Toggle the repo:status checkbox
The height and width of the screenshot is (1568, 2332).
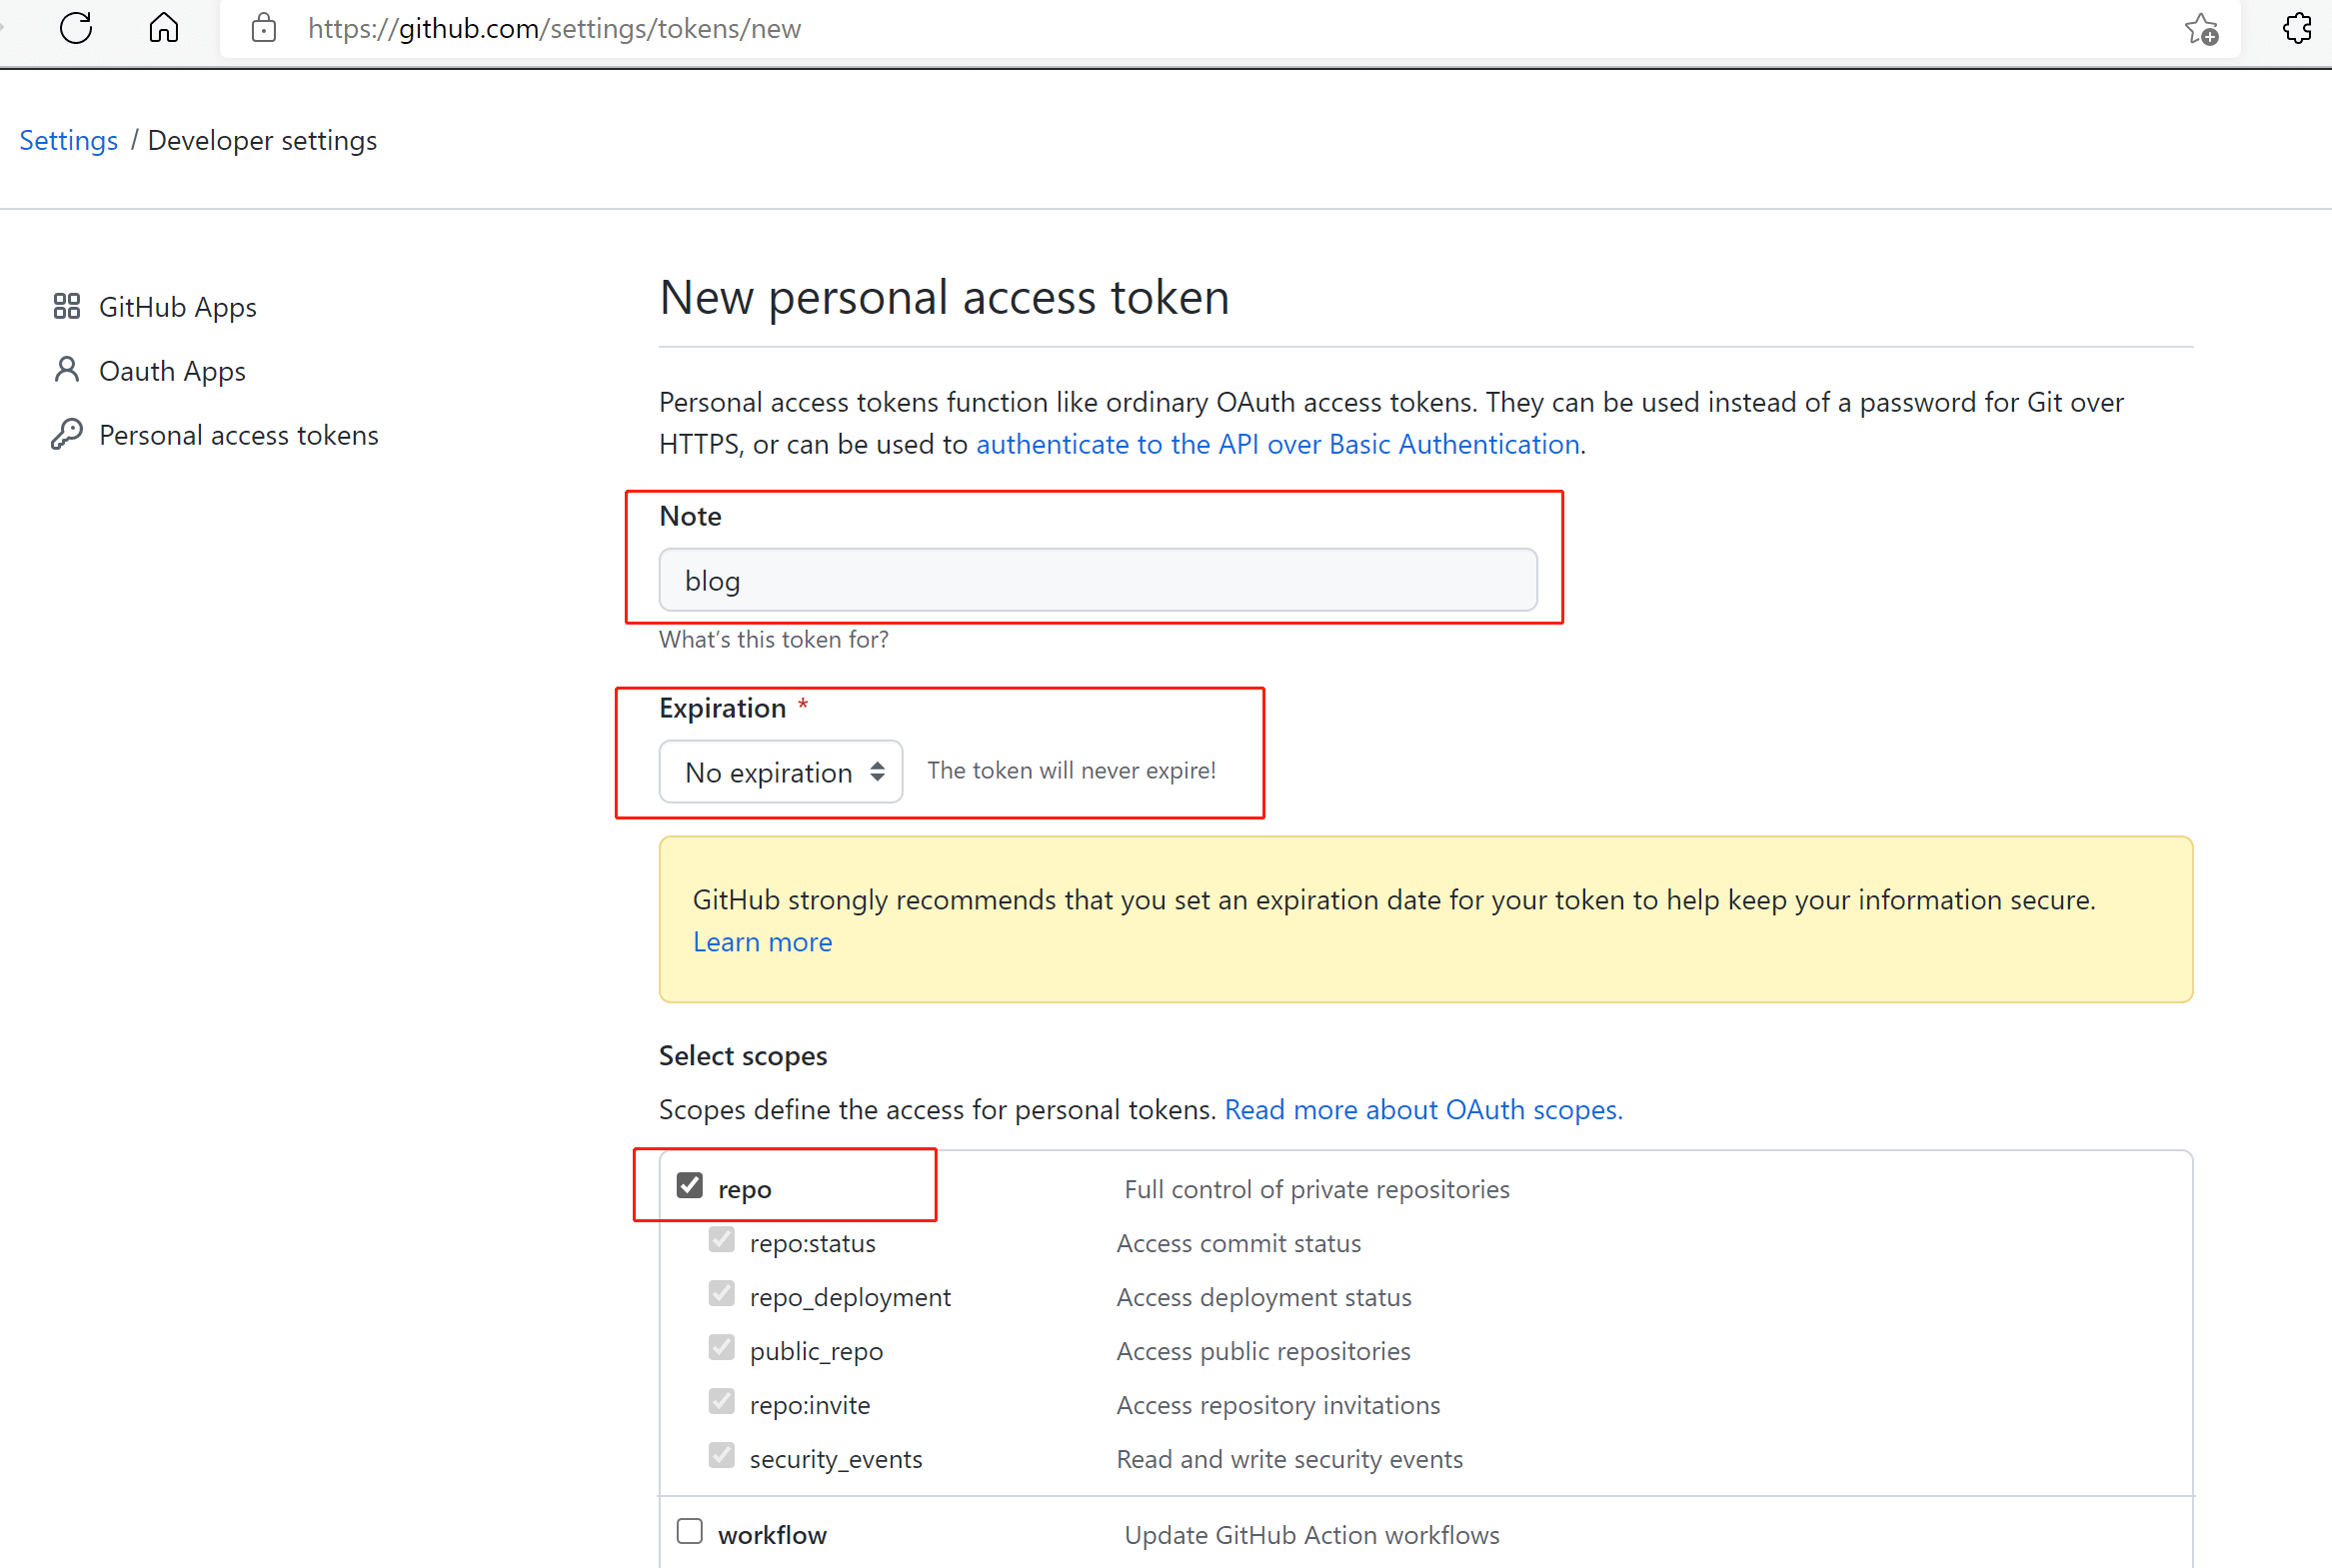[722, 1240]
